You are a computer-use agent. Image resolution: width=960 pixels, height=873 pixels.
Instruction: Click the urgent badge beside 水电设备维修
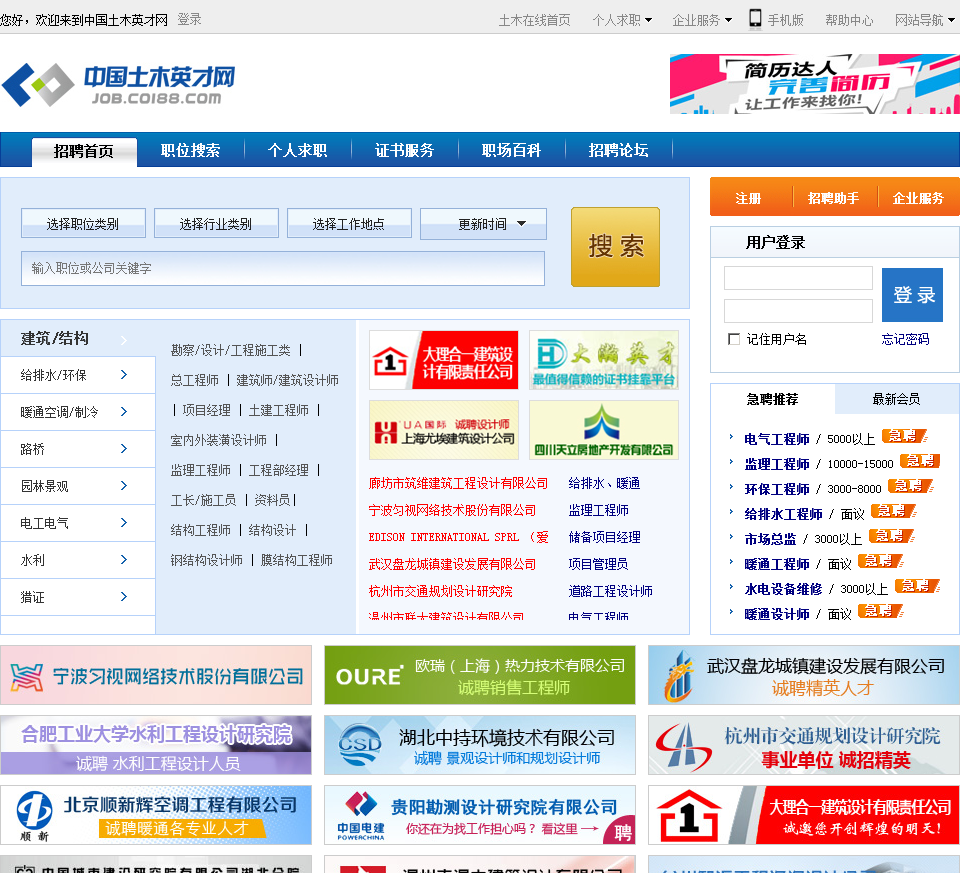917,586
